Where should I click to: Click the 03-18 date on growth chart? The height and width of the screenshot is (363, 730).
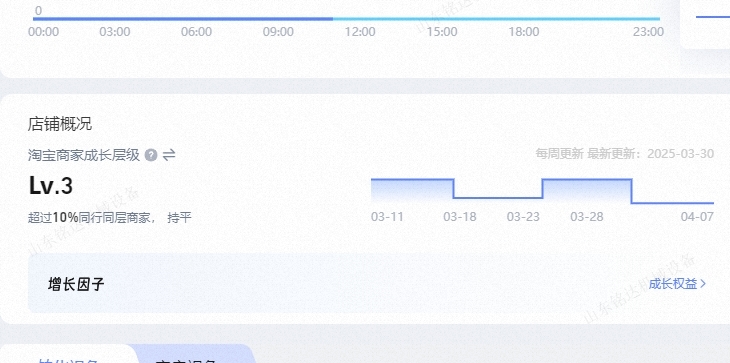(x=460, y=216)
